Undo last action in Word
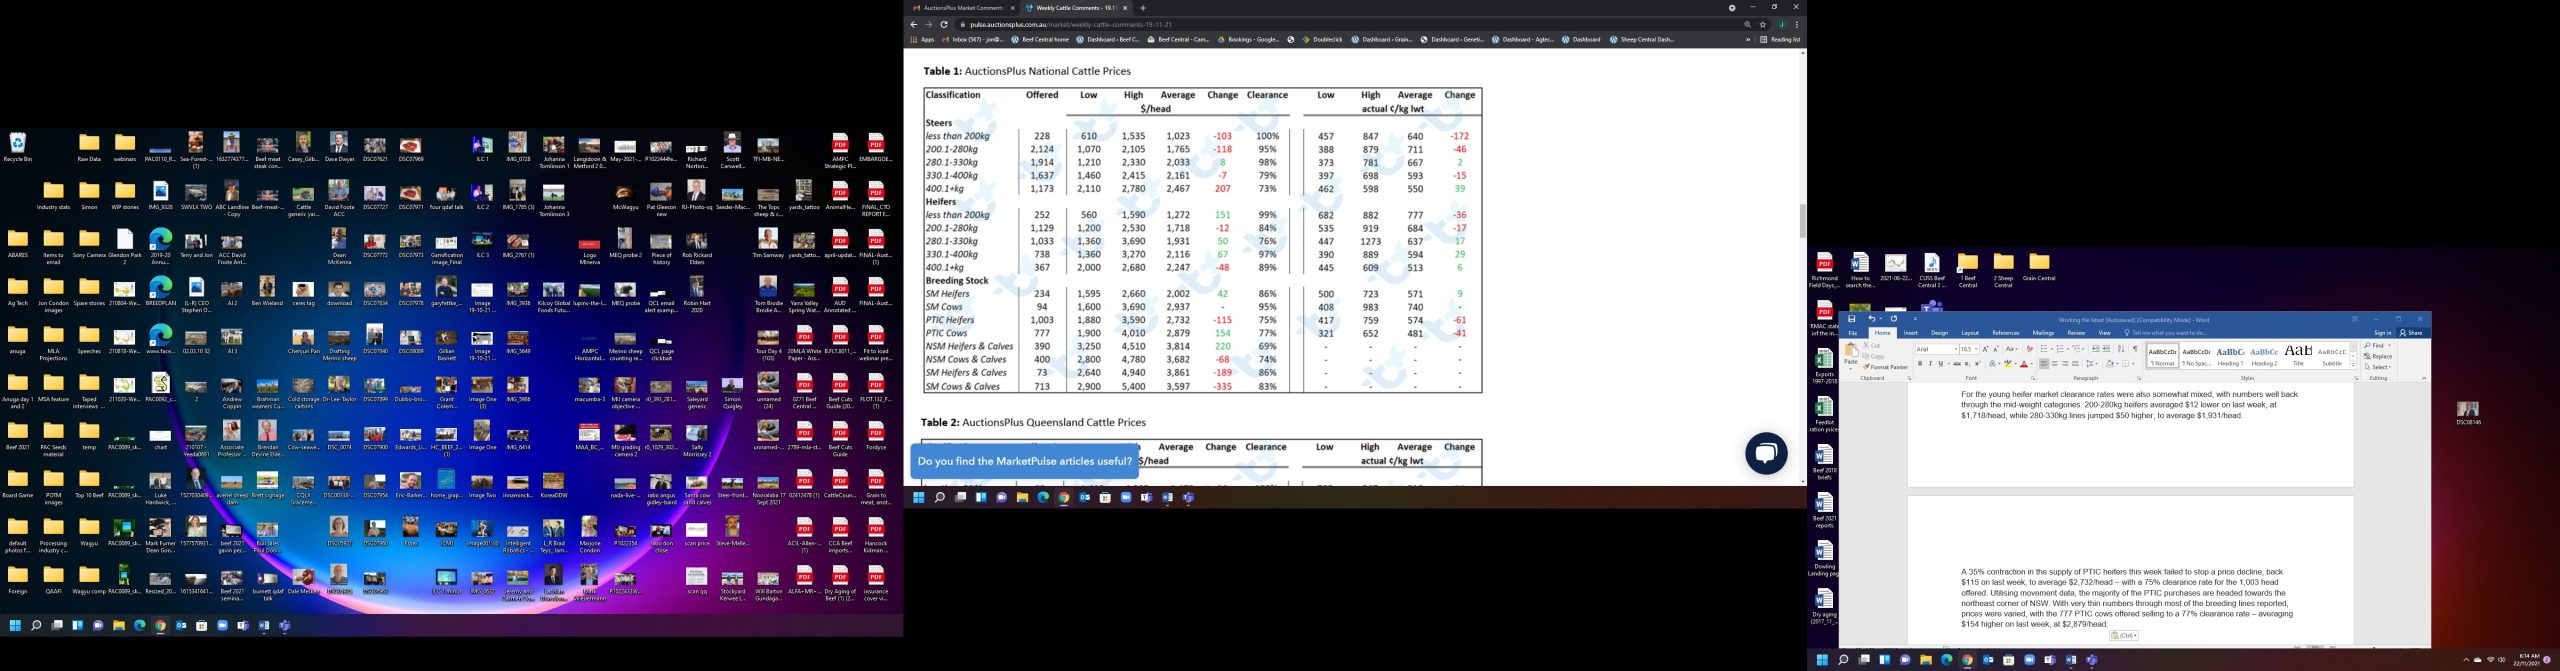 [x=1871, y=319]
